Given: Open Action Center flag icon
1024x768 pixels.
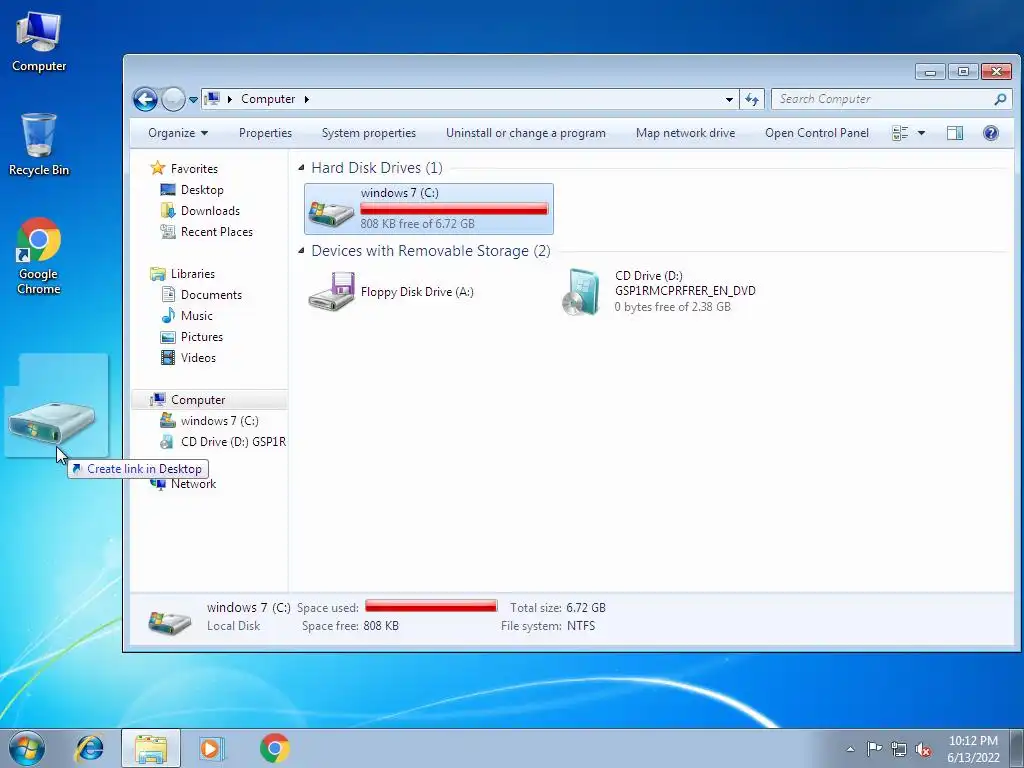Looking at the screenshot, I should (874, 749).
